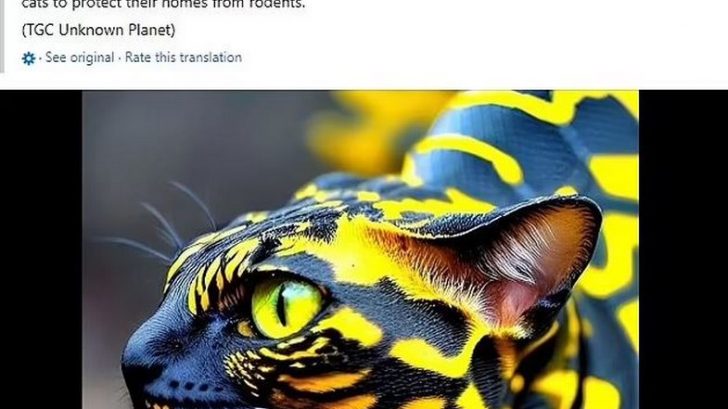Click the post text line about rodents

click(163, 5)
